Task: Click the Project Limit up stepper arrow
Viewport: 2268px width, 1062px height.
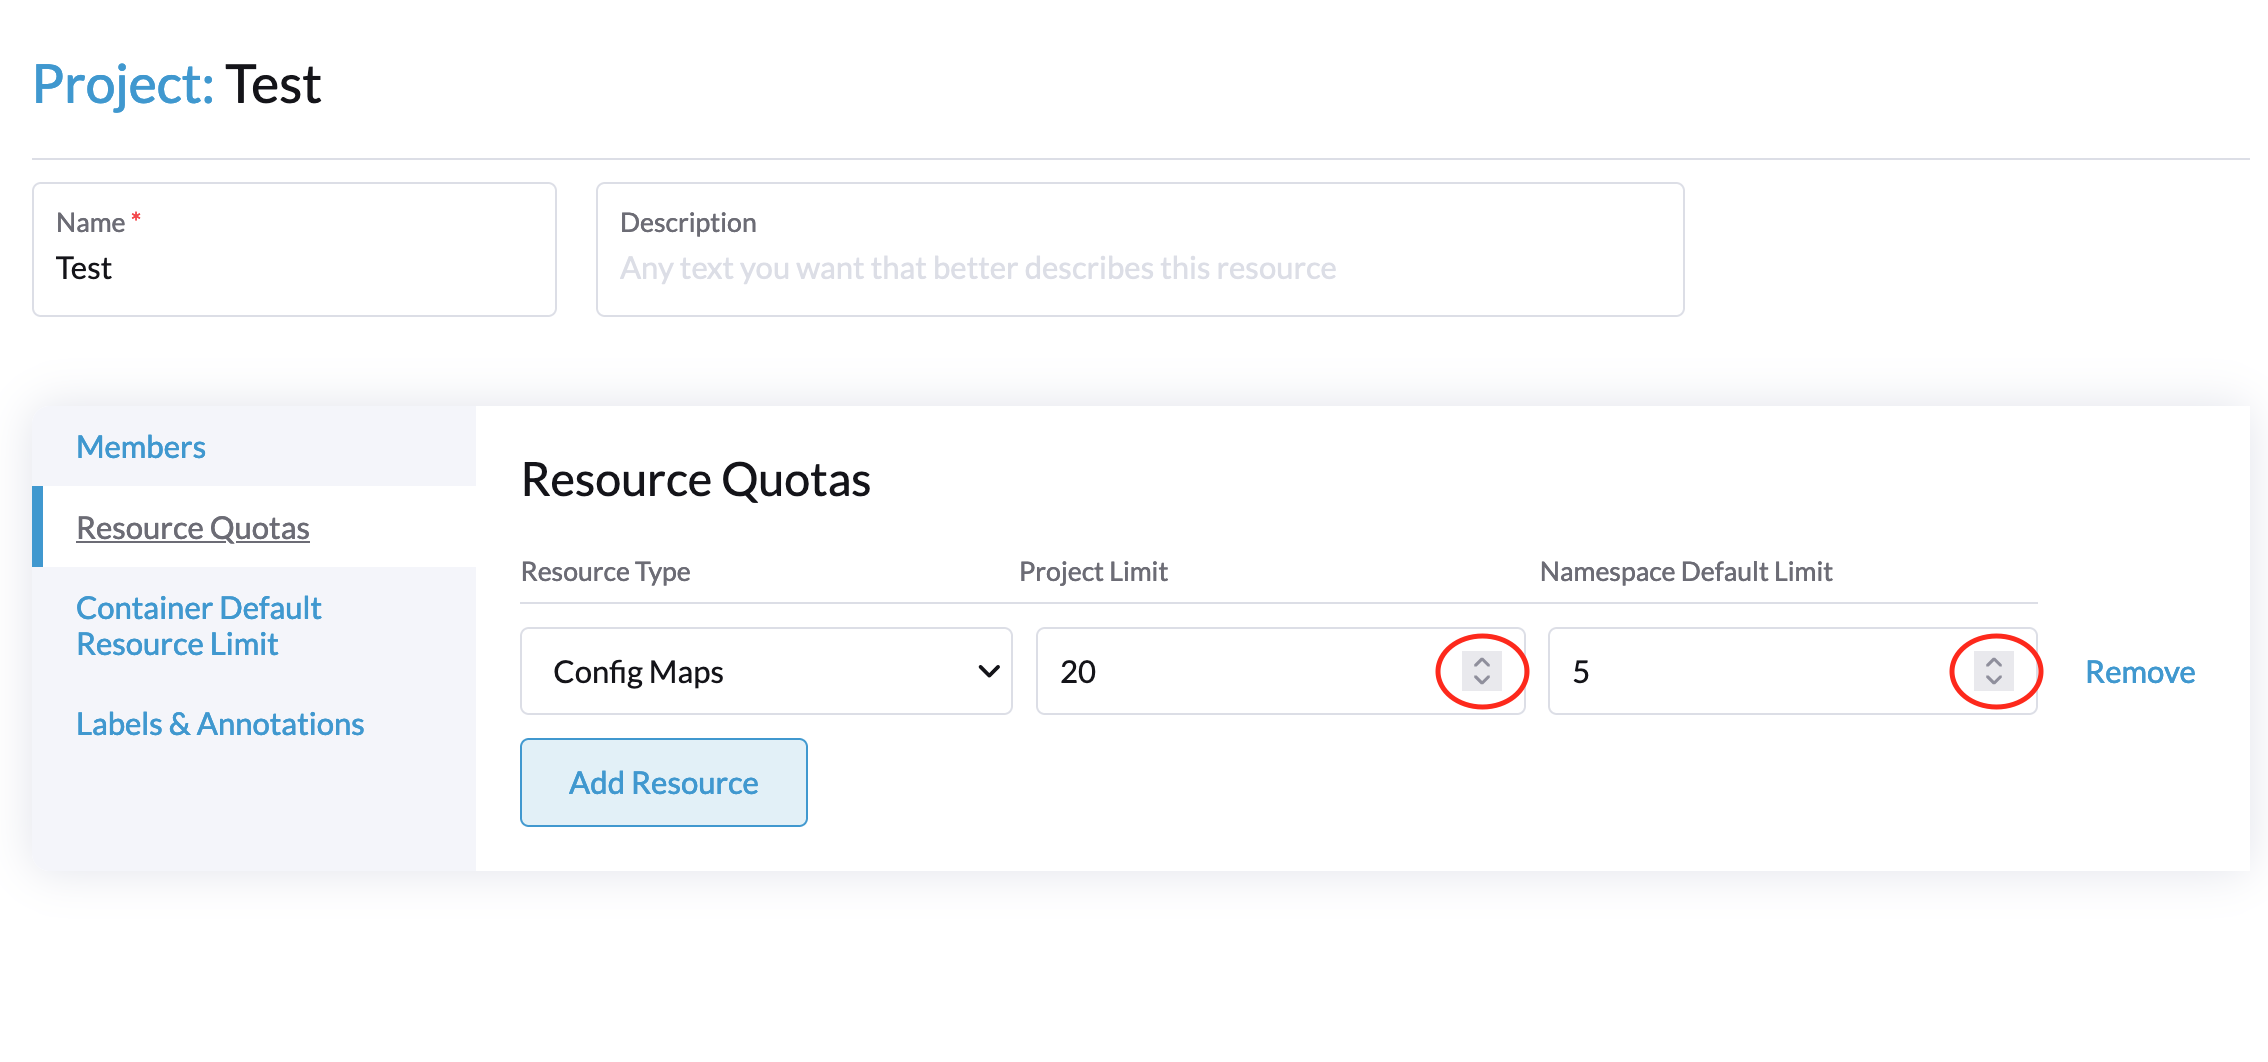Action: tap(1480, 661)
